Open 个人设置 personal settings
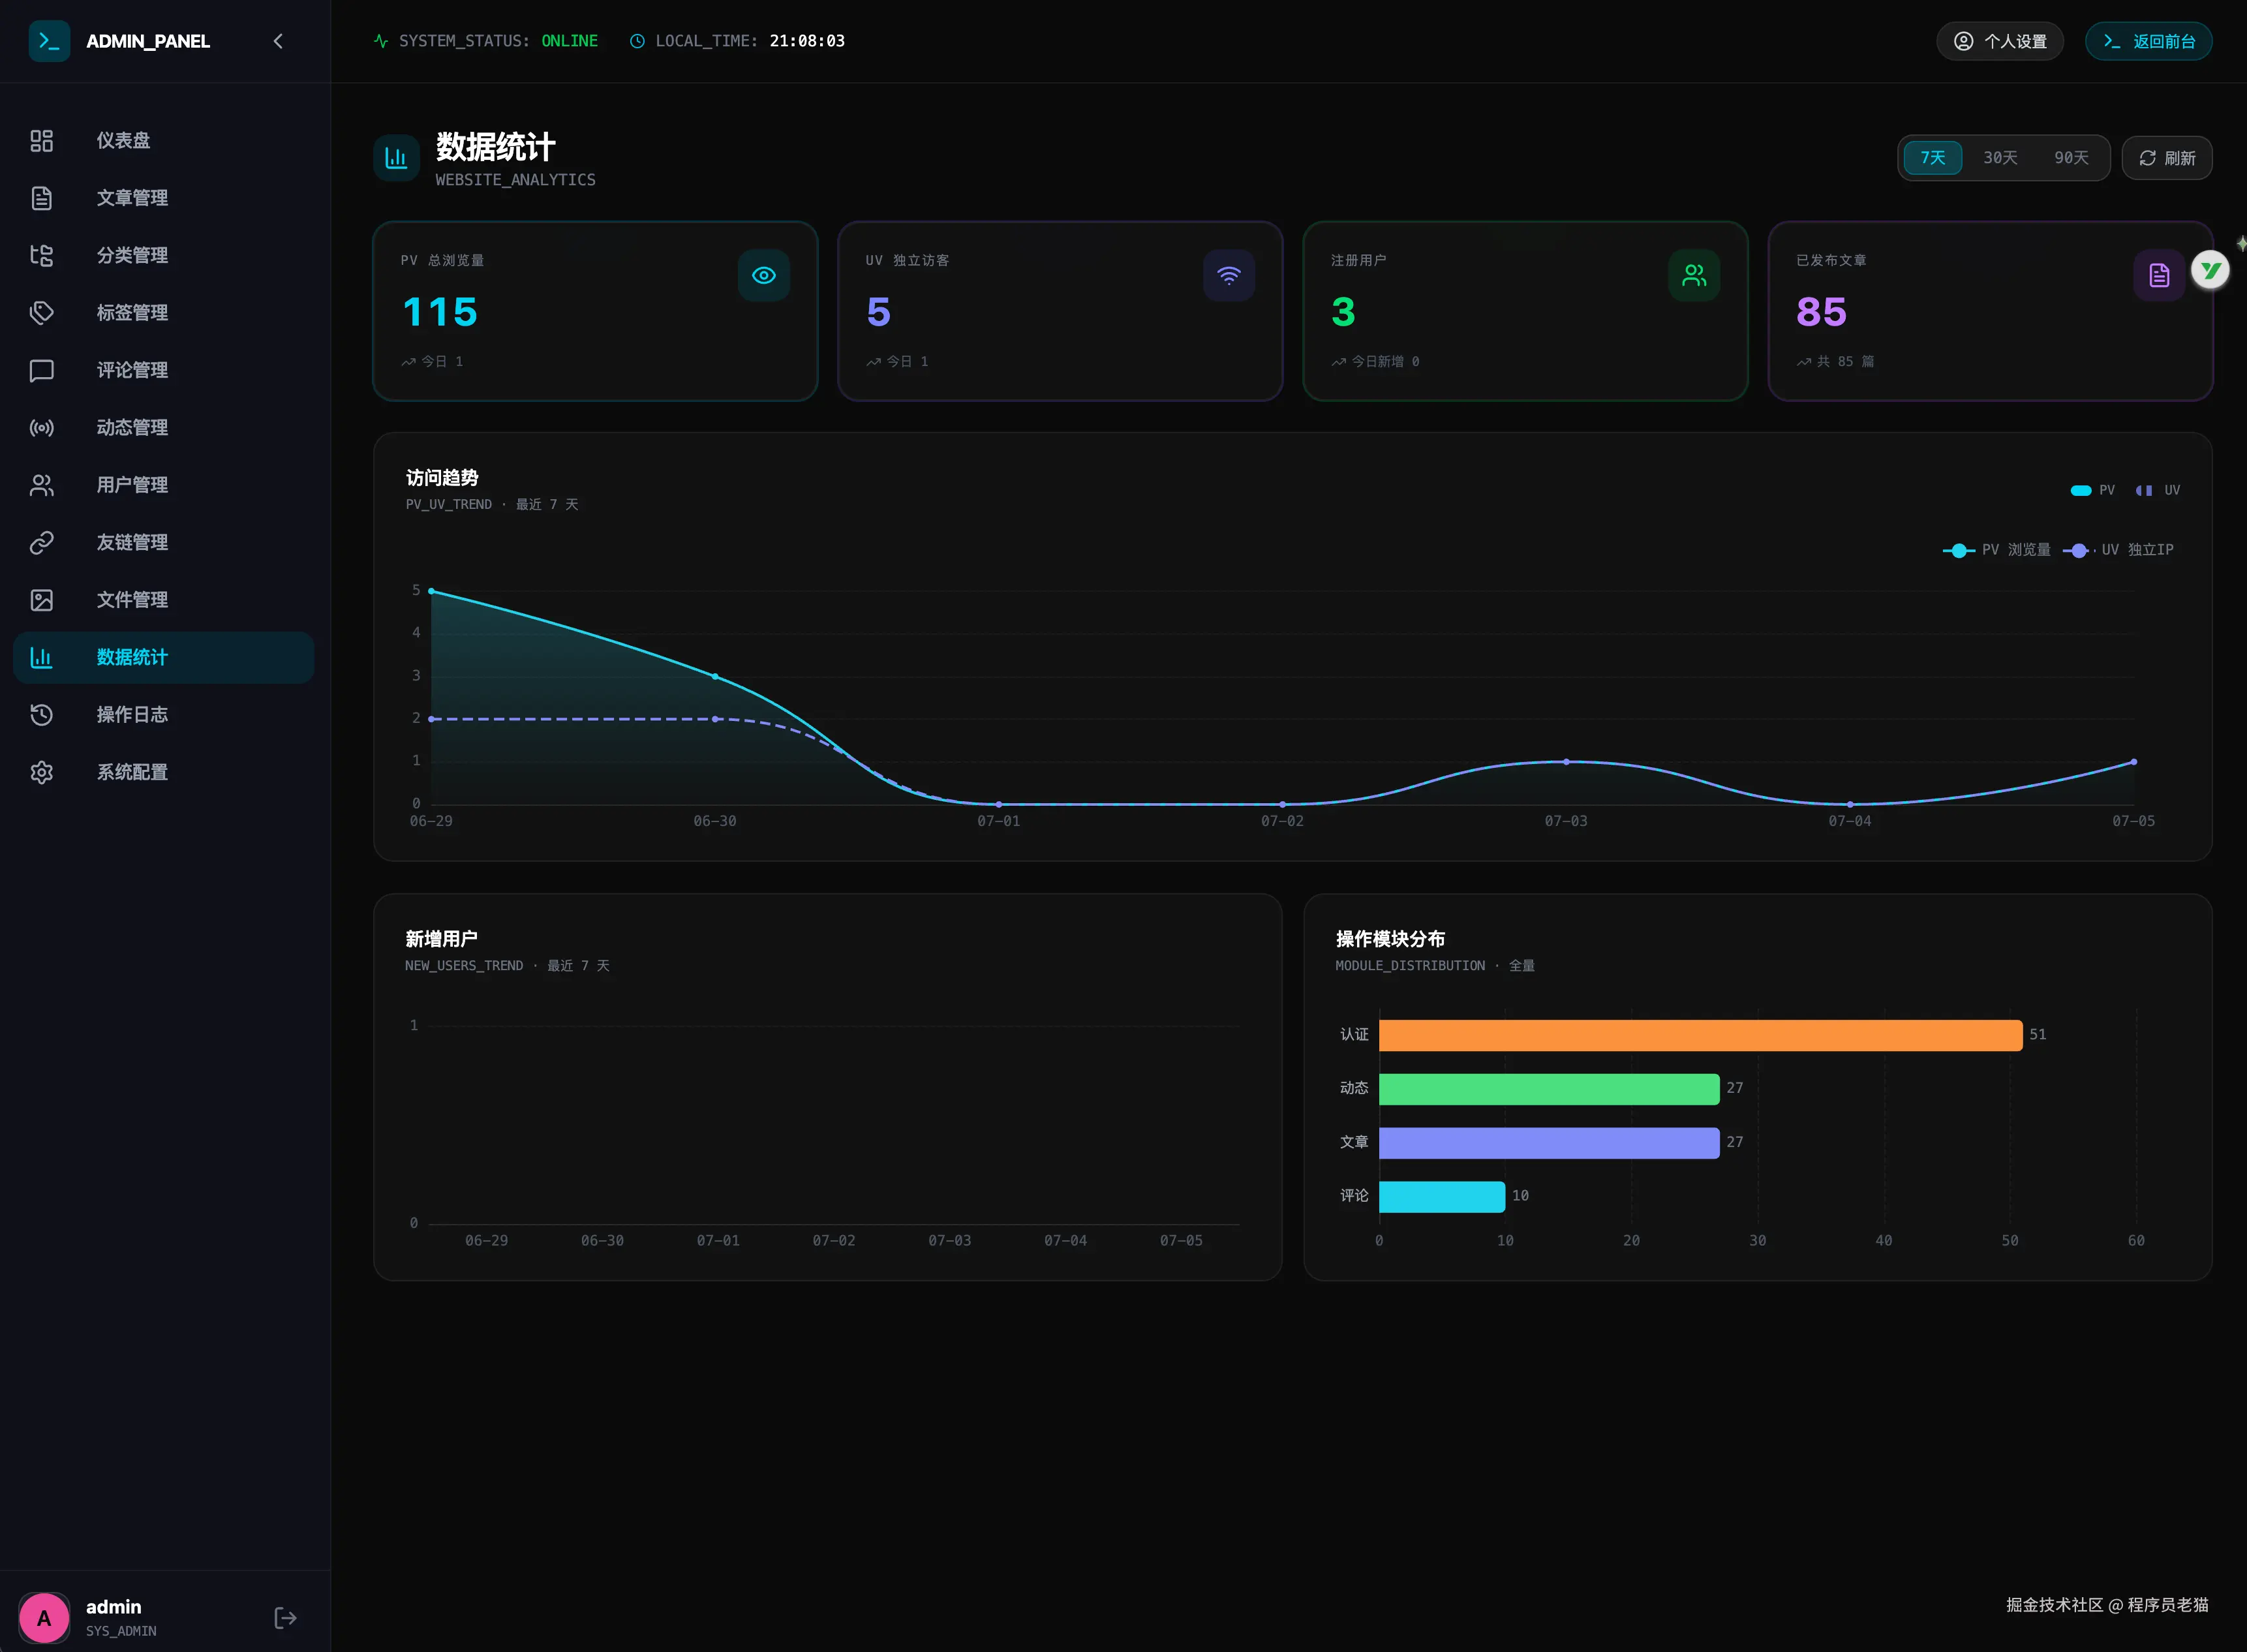 pyautogui.click(x=1999, y=41)
